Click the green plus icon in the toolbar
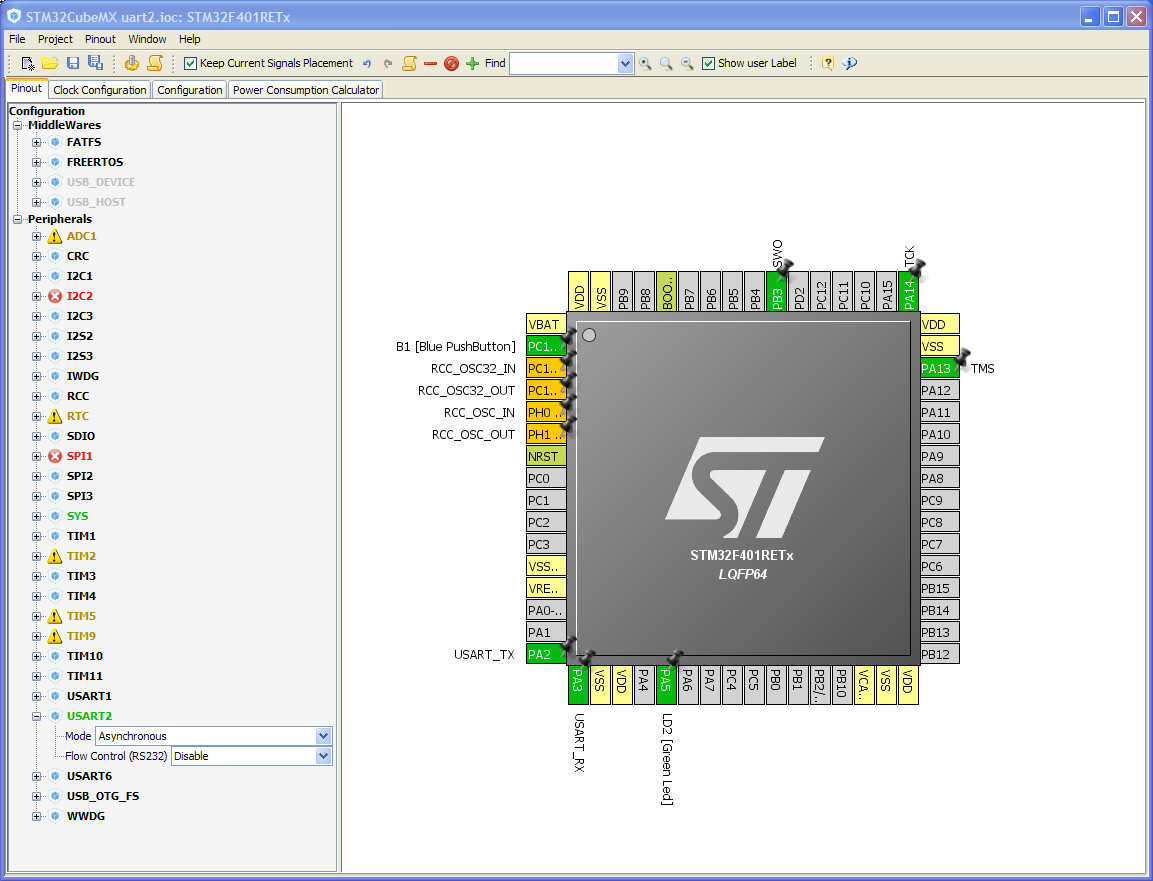1153x881 pixels. (x=472, y=63)
